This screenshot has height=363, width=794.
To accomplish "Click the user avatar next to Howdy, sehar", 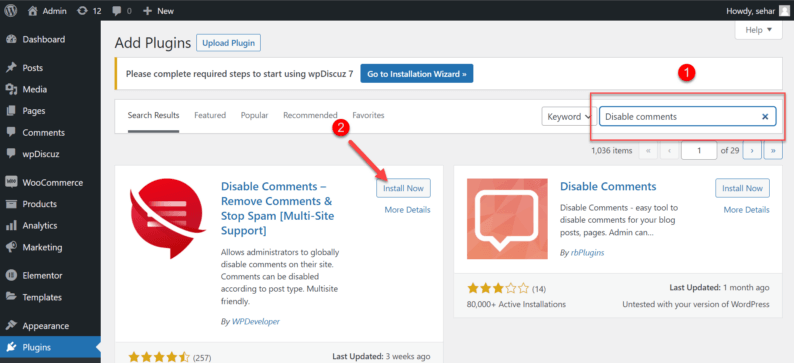I will tap(784, 10).
